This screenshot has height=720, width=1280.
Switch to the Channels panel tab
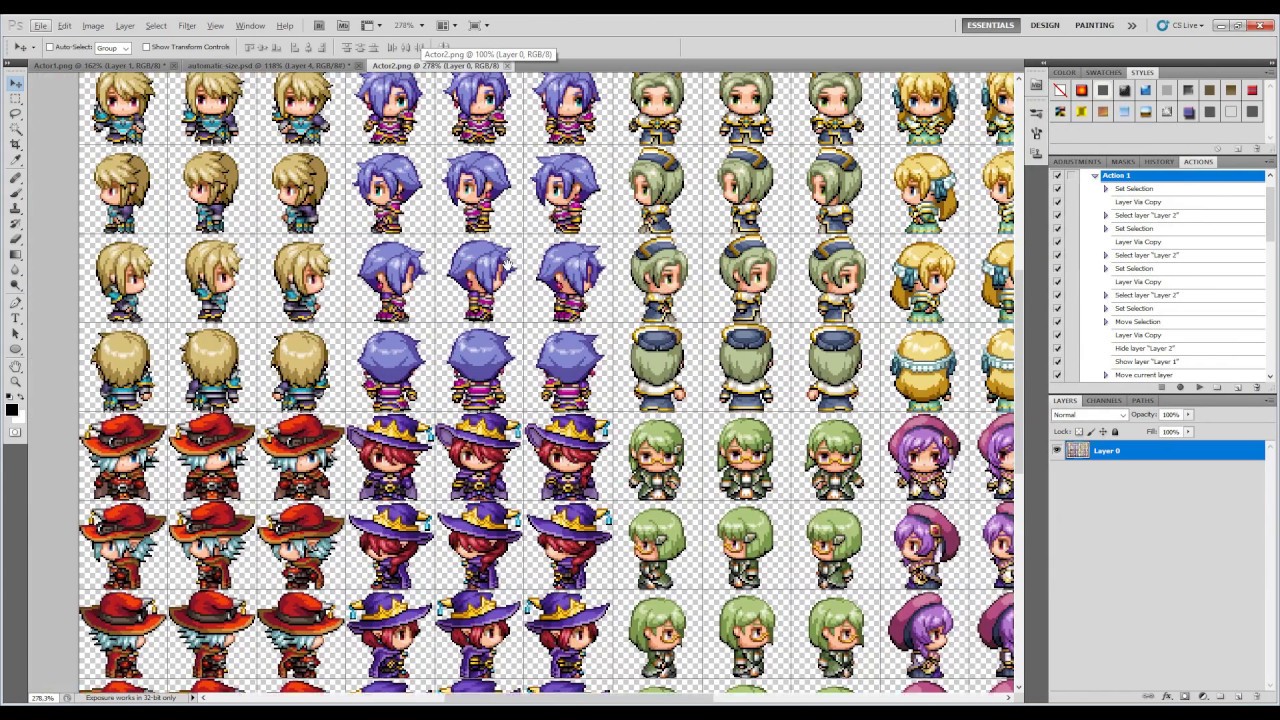click(x=1104, y=401)
